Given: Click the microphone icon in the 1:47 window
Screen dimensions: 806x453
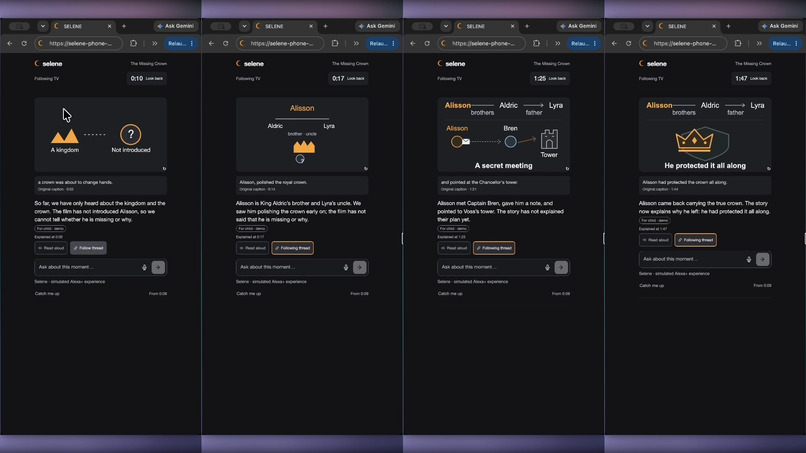Looking at the screenshot, I should click(x=749, y=259).
